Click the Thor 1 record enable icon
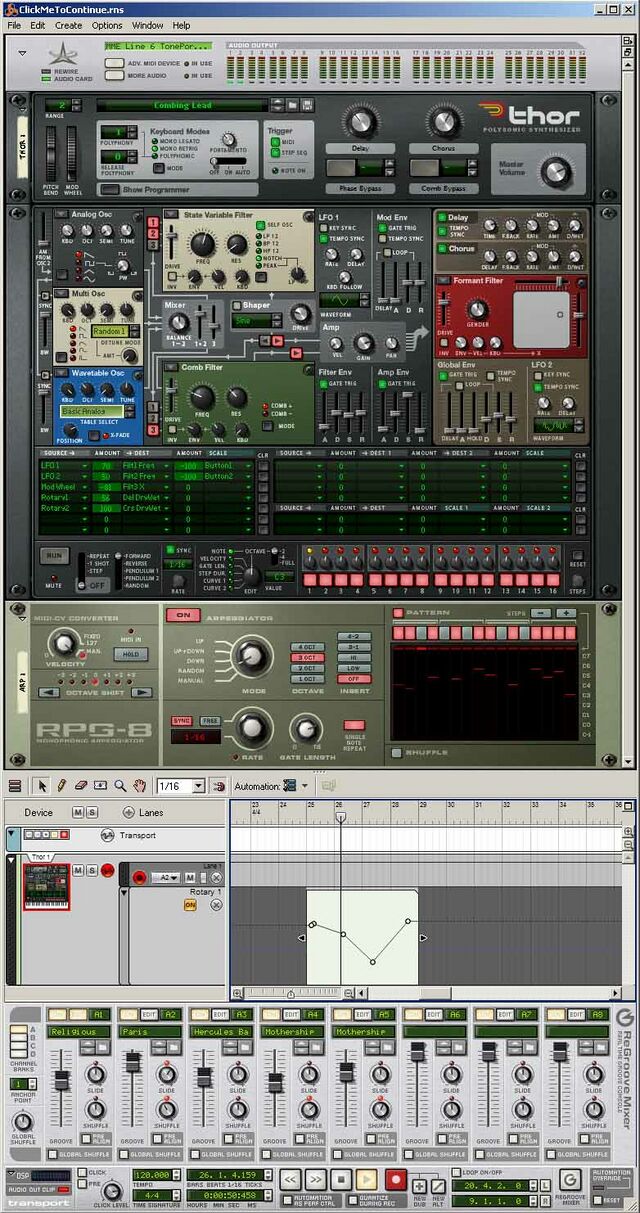This screenshot has width=640, height=1213. [107, 870]
